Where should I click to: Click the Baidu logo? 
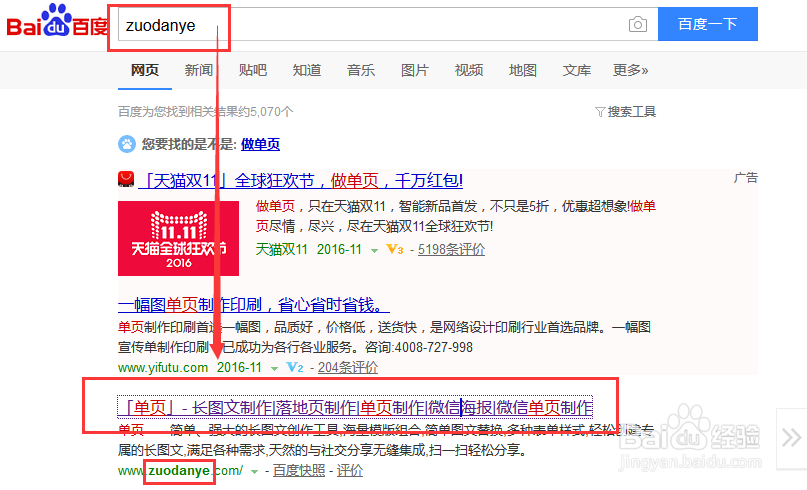(x=57, y=22)
